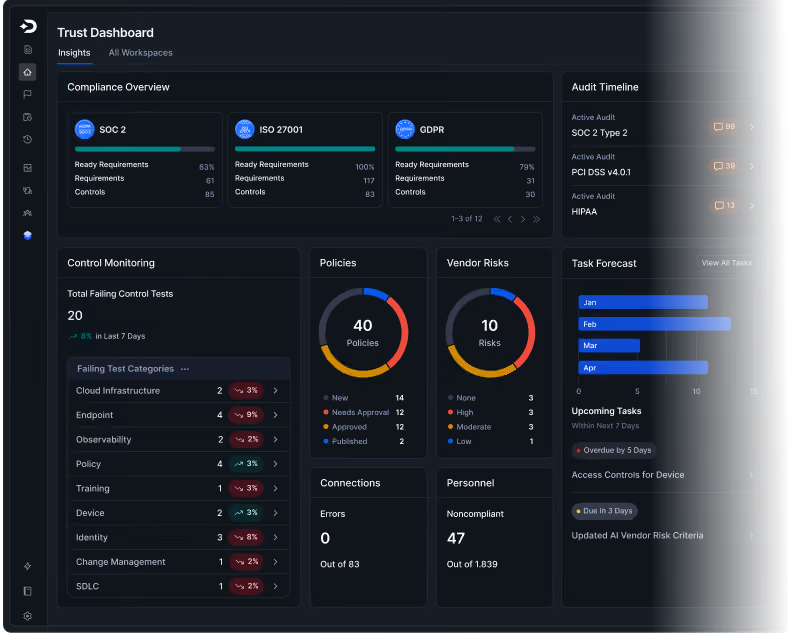Click the Apr bar in Task Forecast

coord(643,368)
